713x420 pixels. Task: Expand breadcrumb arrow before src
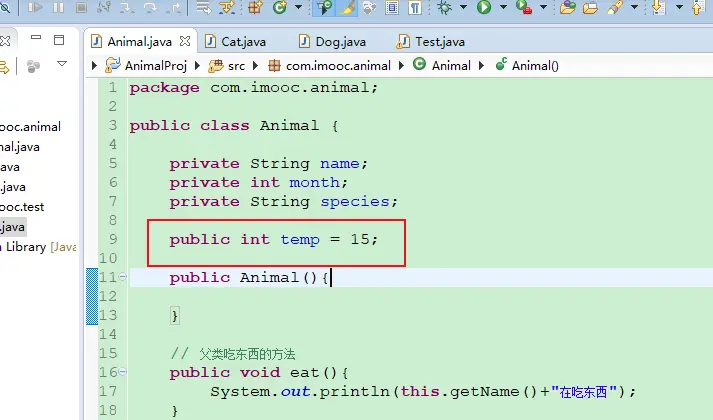pos(197,65)
